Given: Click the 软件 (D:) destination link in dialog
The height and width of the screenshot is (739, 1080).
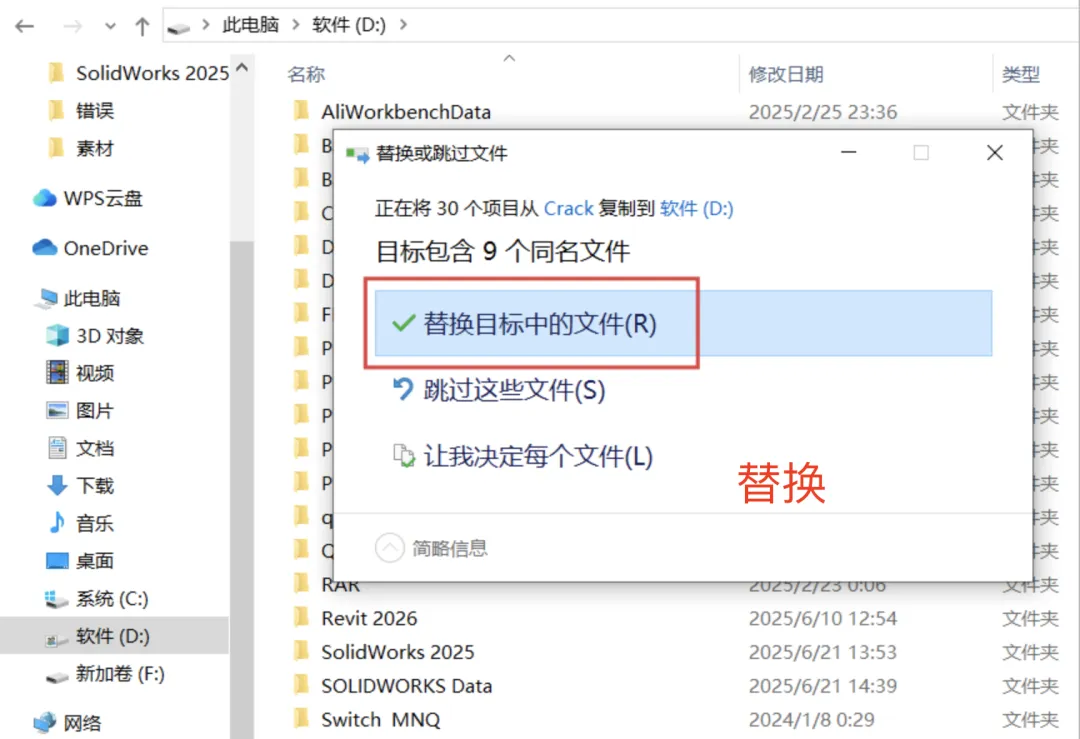Looking at the screenshot, I should pos(696,208).
